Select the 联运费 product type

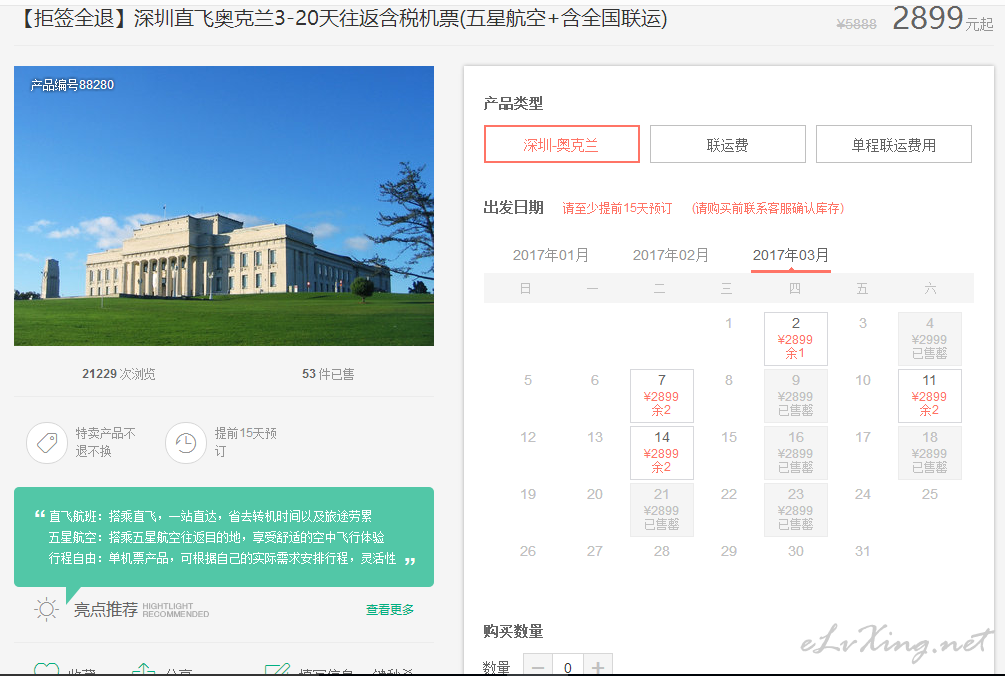tap(727, 144)
